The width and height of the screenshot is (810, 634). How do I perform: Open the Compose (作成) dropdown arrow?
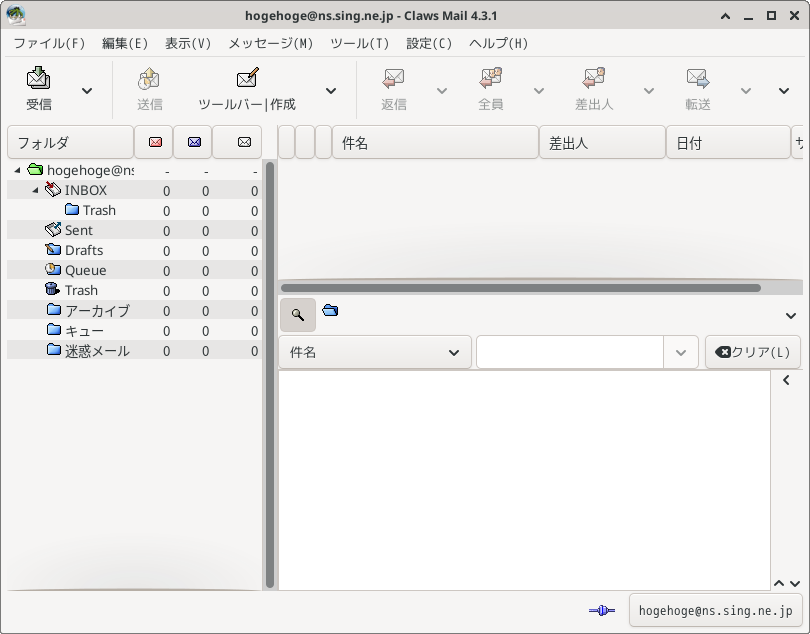click(331, 90)
